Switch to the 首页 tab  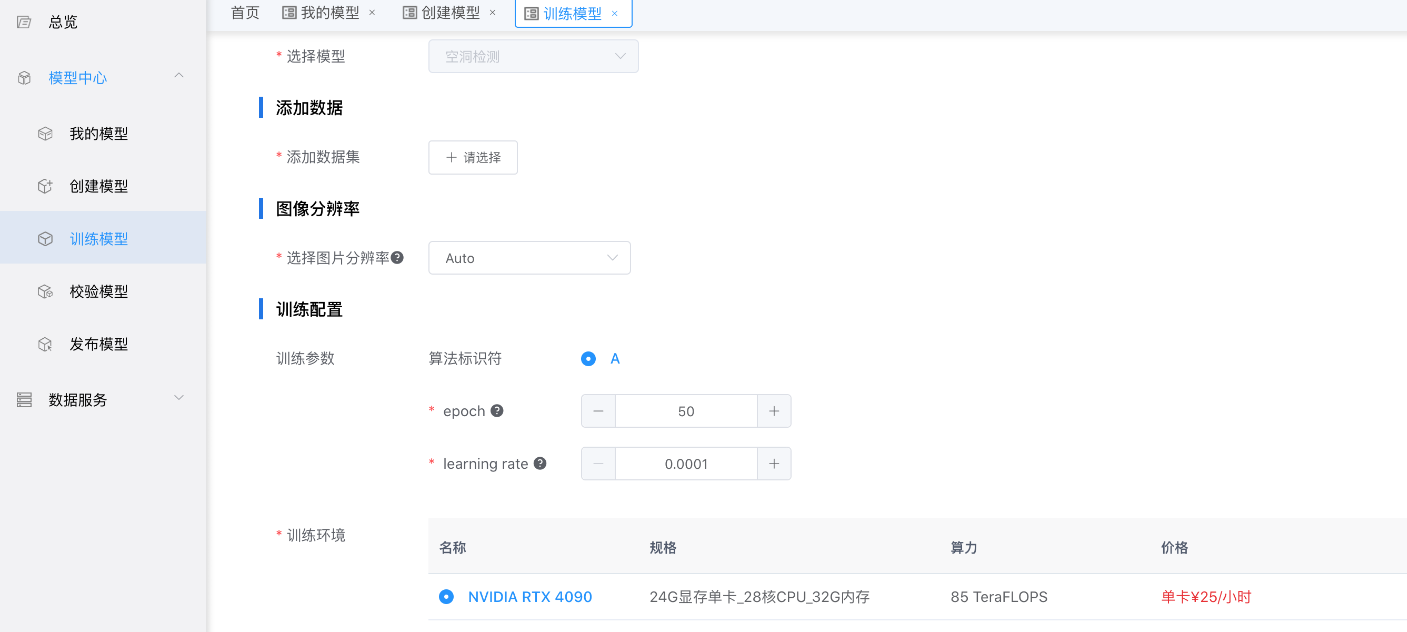click(245, 13)
